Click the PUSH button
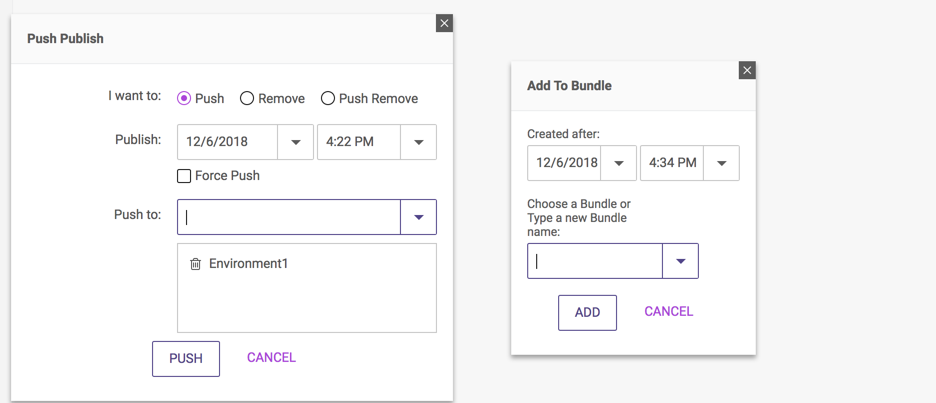 click(186, 359)
